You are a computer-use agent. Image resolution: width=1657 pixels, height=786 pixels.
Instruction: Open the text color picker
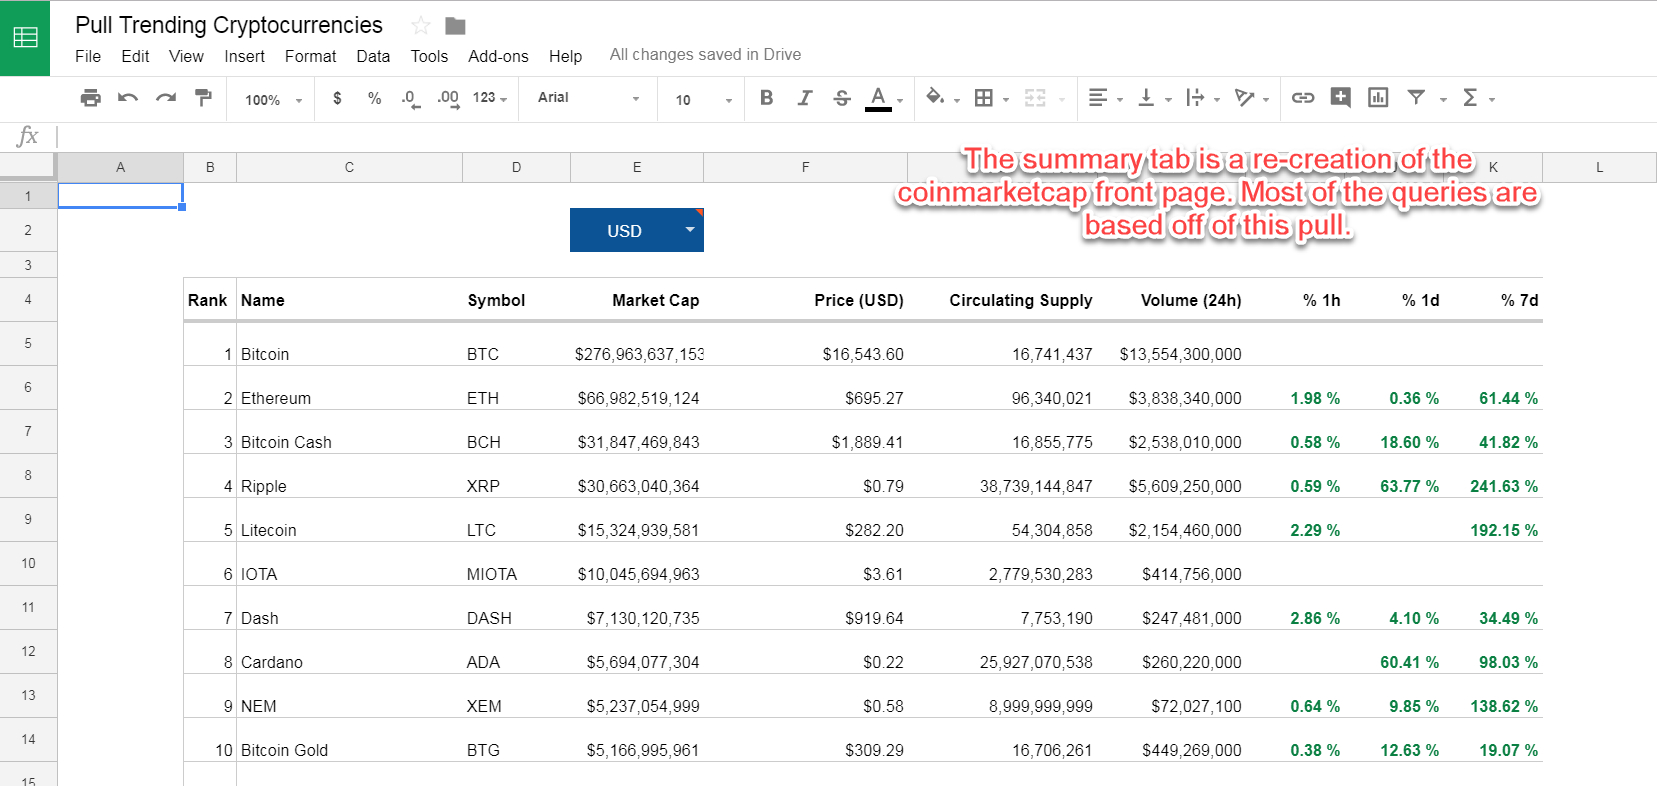coord(879,98)
